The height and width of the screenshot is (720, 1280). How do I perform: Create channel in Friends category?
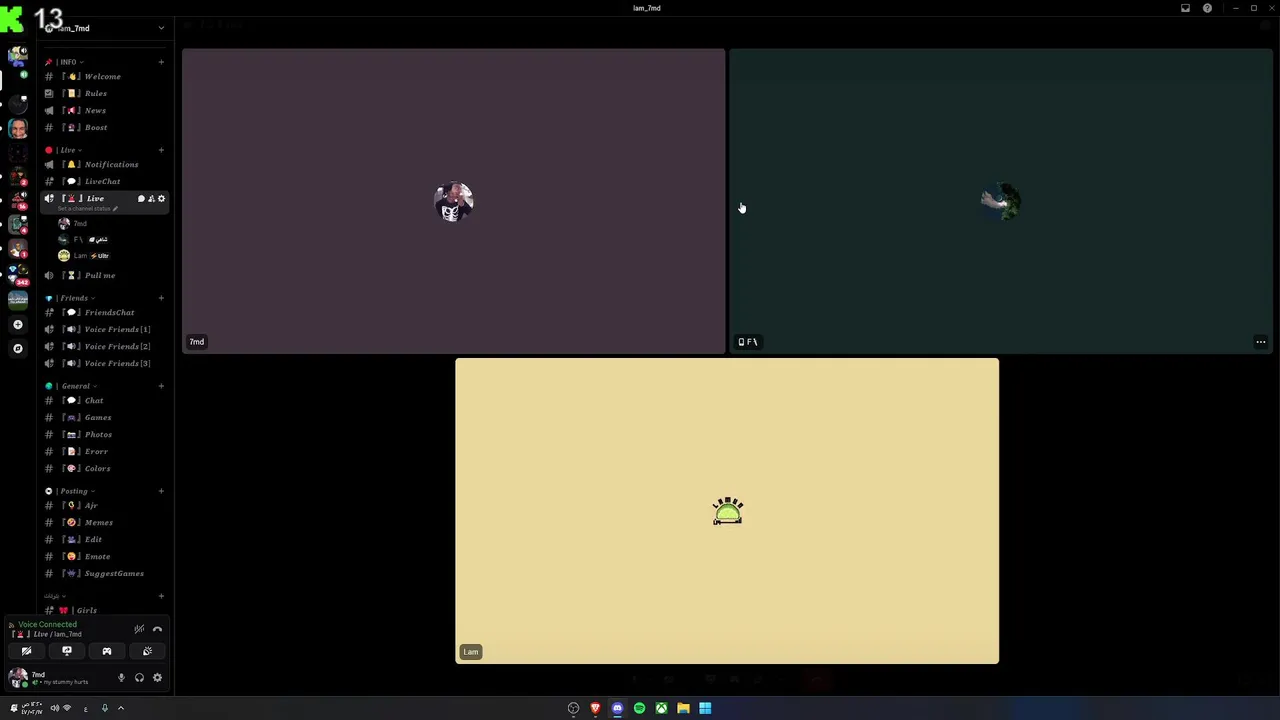161,298
